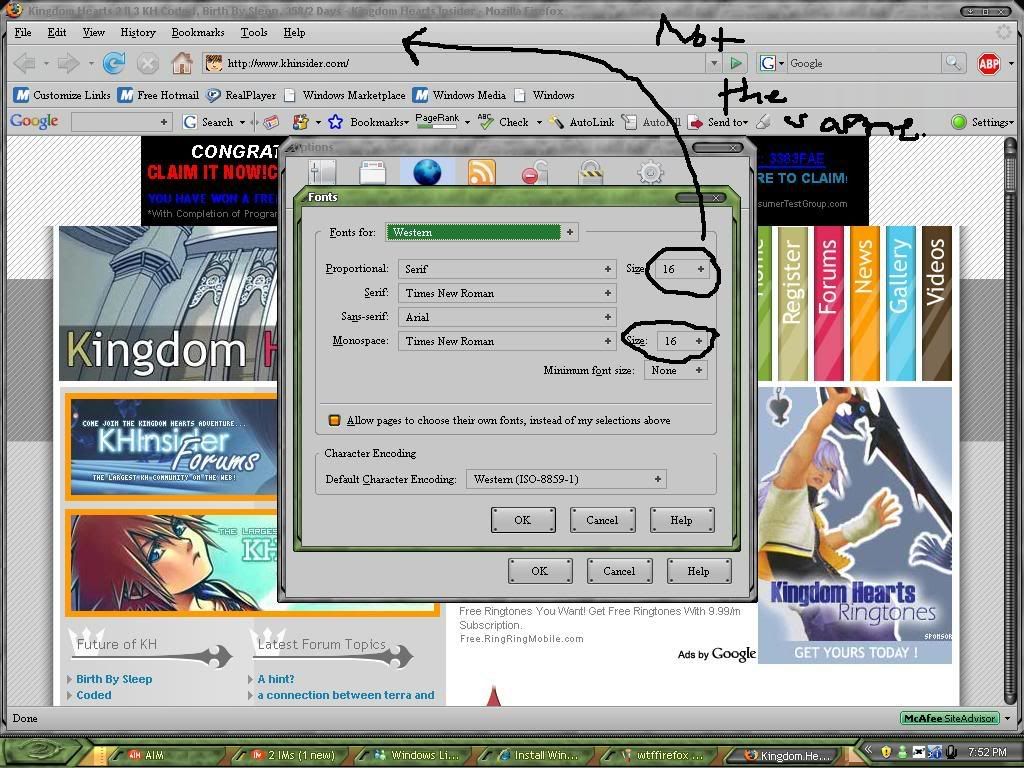The image size is (1024, 768).
Task: Click the Gallery site navigation tab
Action: pyautogui.click(x=900, y=303)
